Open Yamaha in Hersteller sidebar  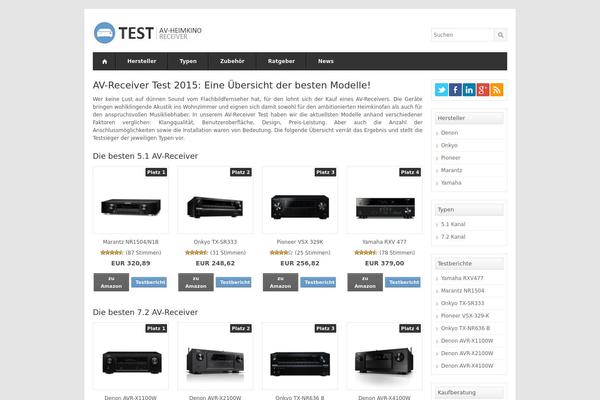(451, 183)
